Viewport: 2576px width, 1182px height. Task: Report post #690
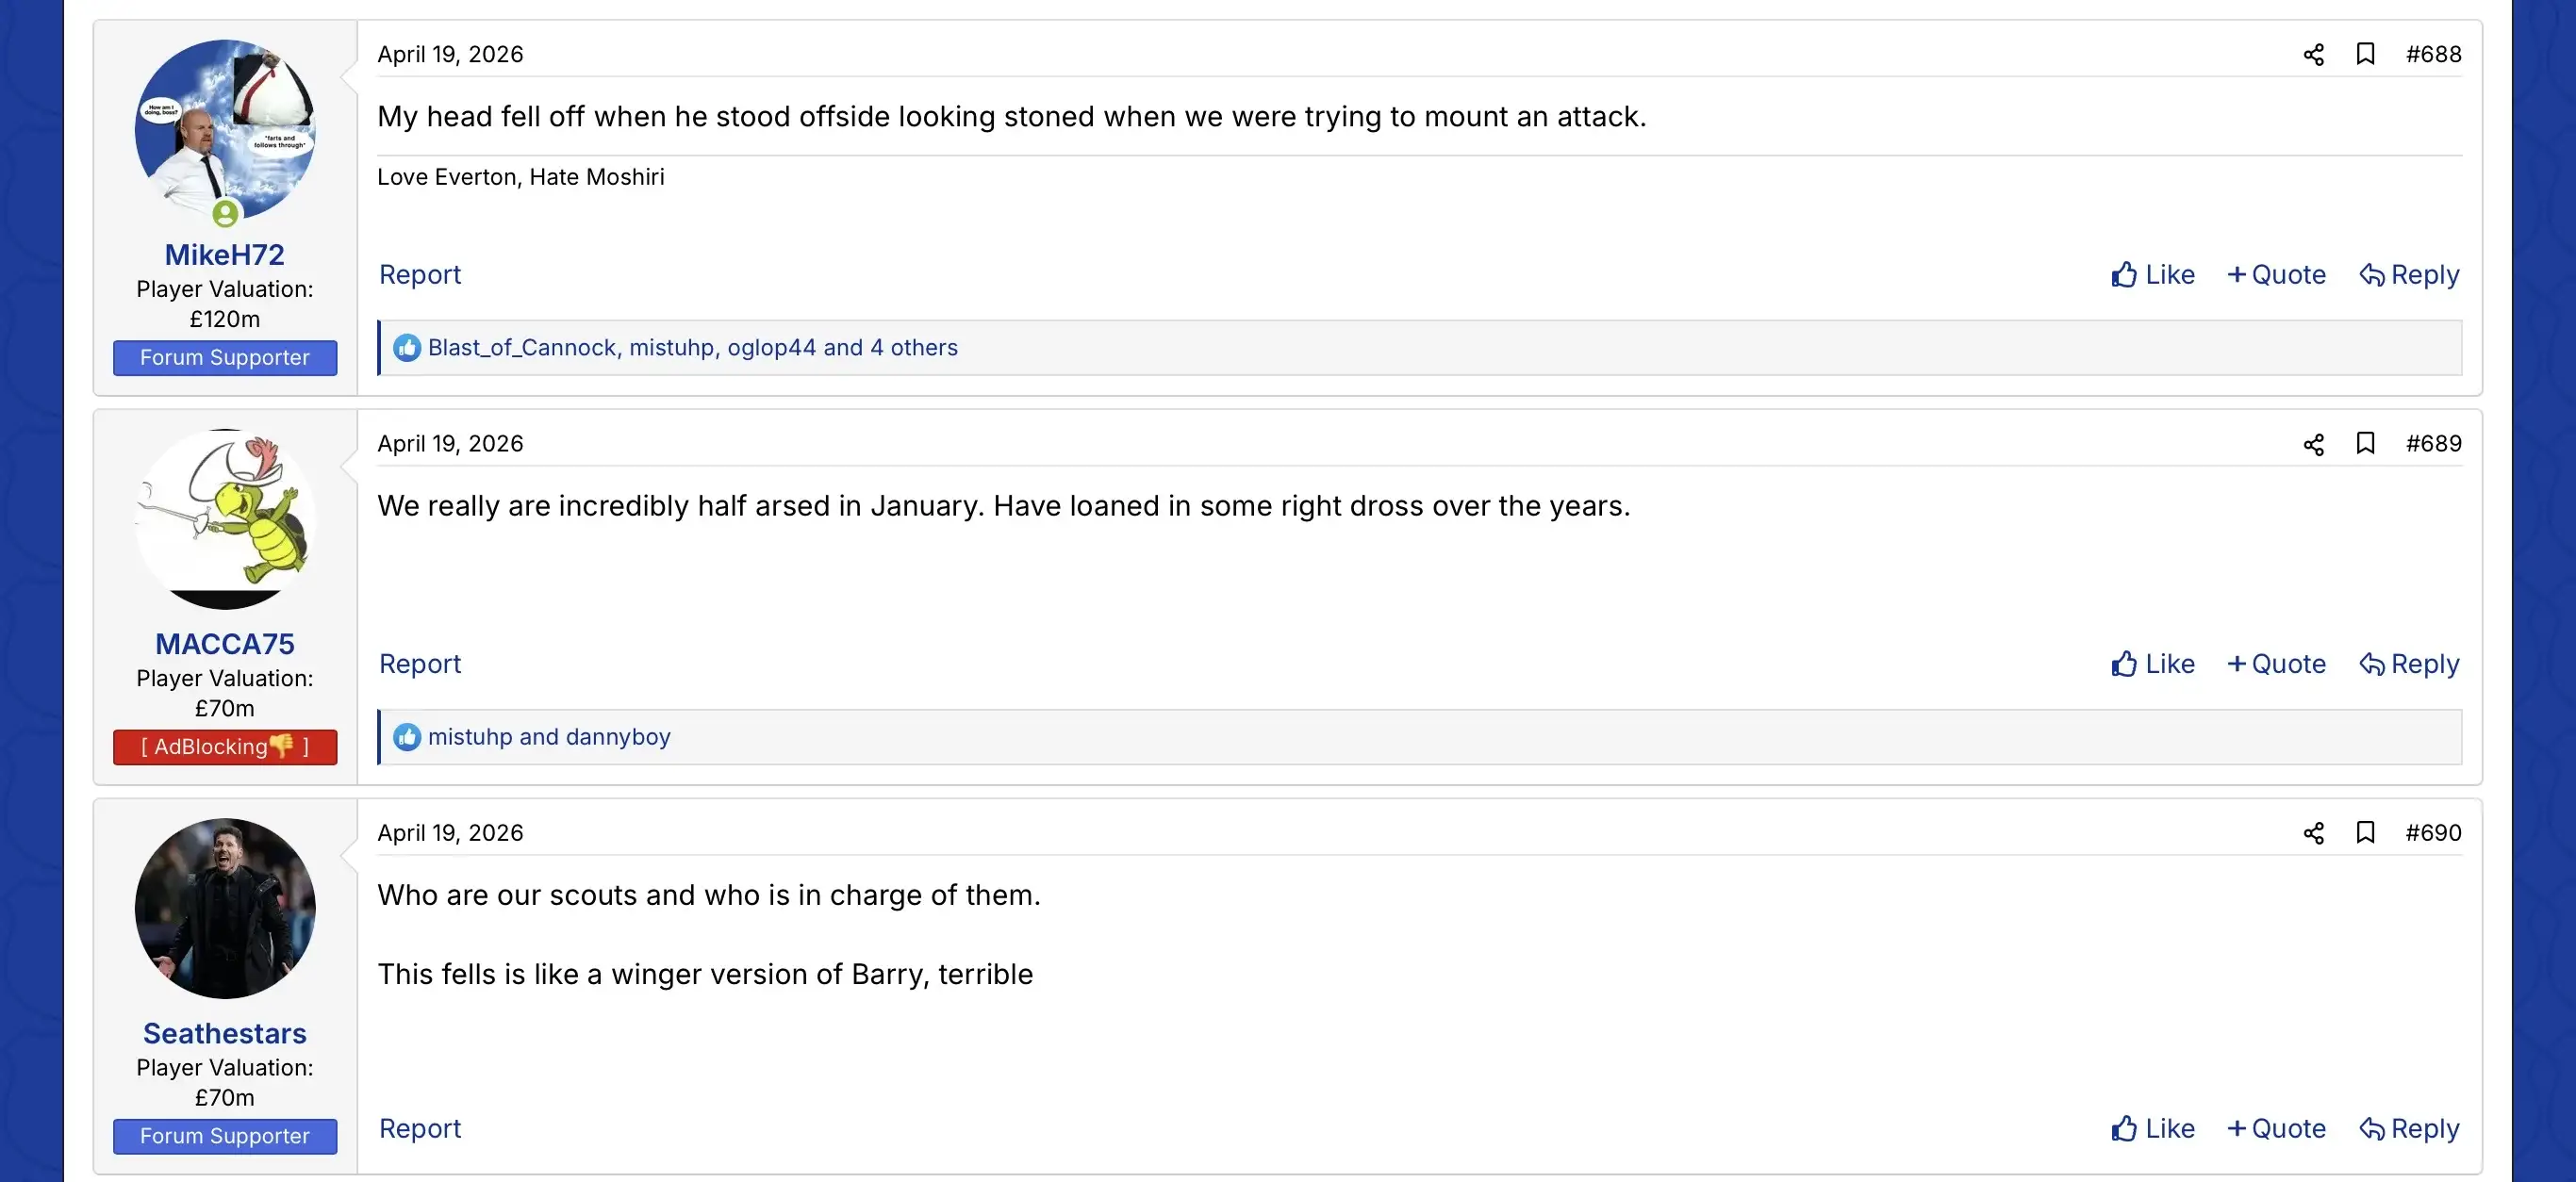(x=420, y=1128)
